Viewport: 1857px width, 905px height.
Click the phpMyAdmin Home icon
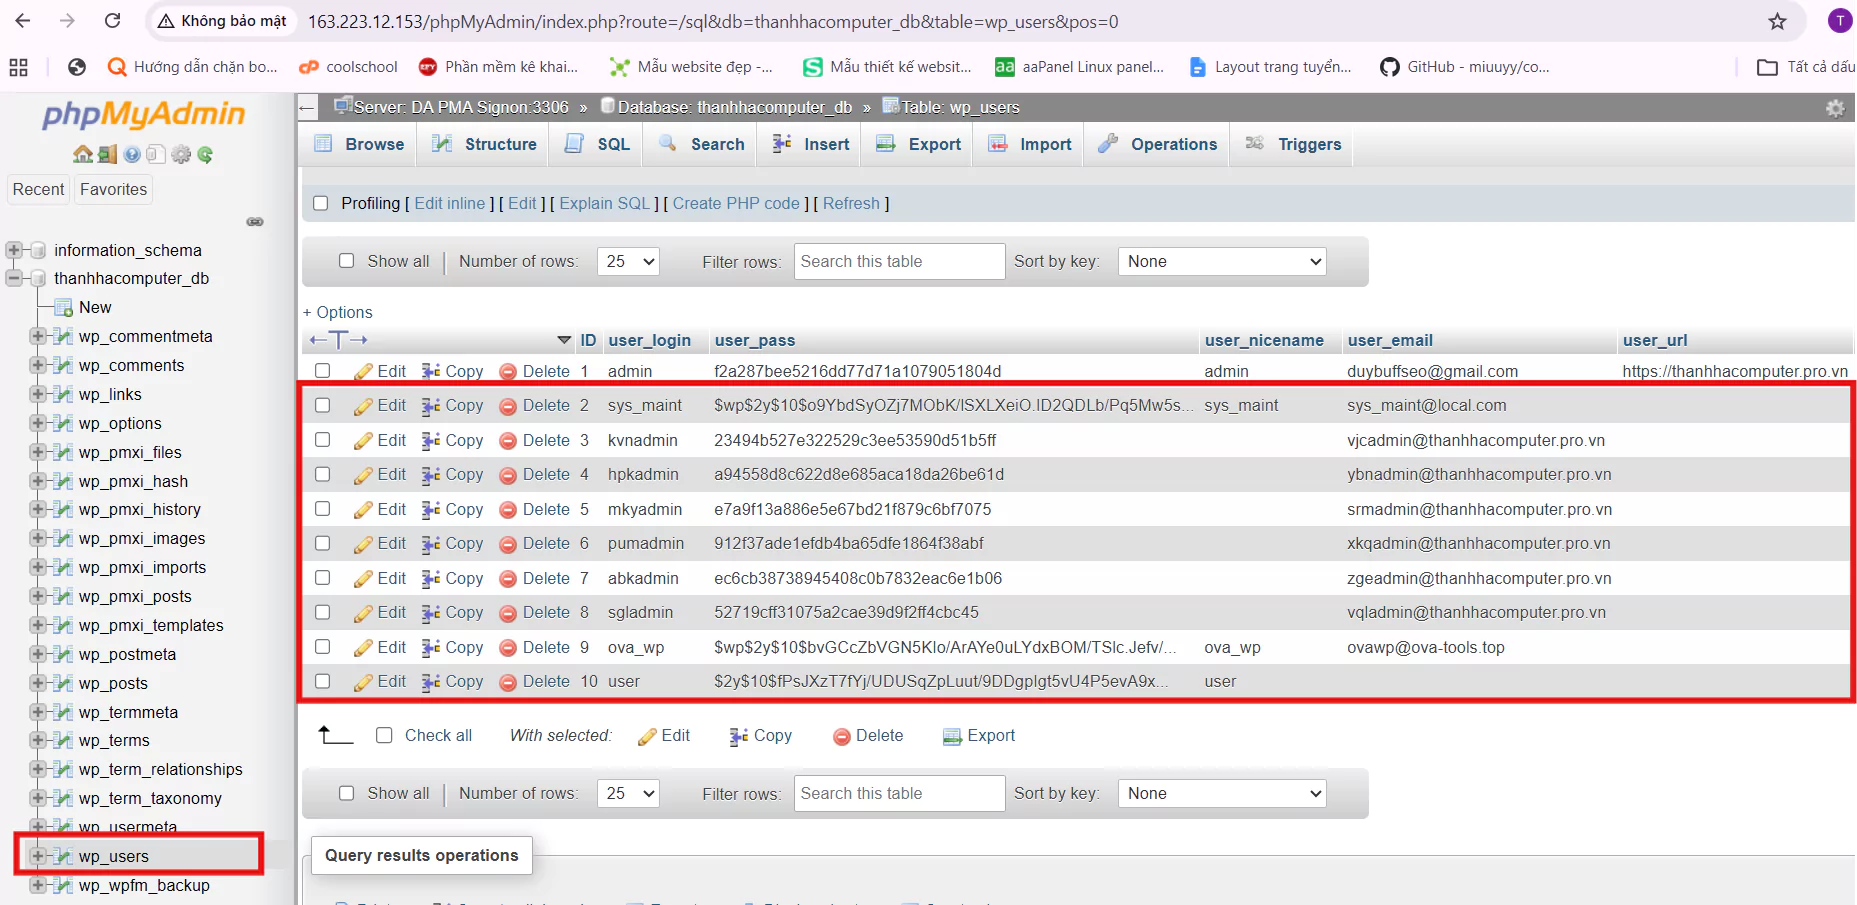[x=83, y=154]
